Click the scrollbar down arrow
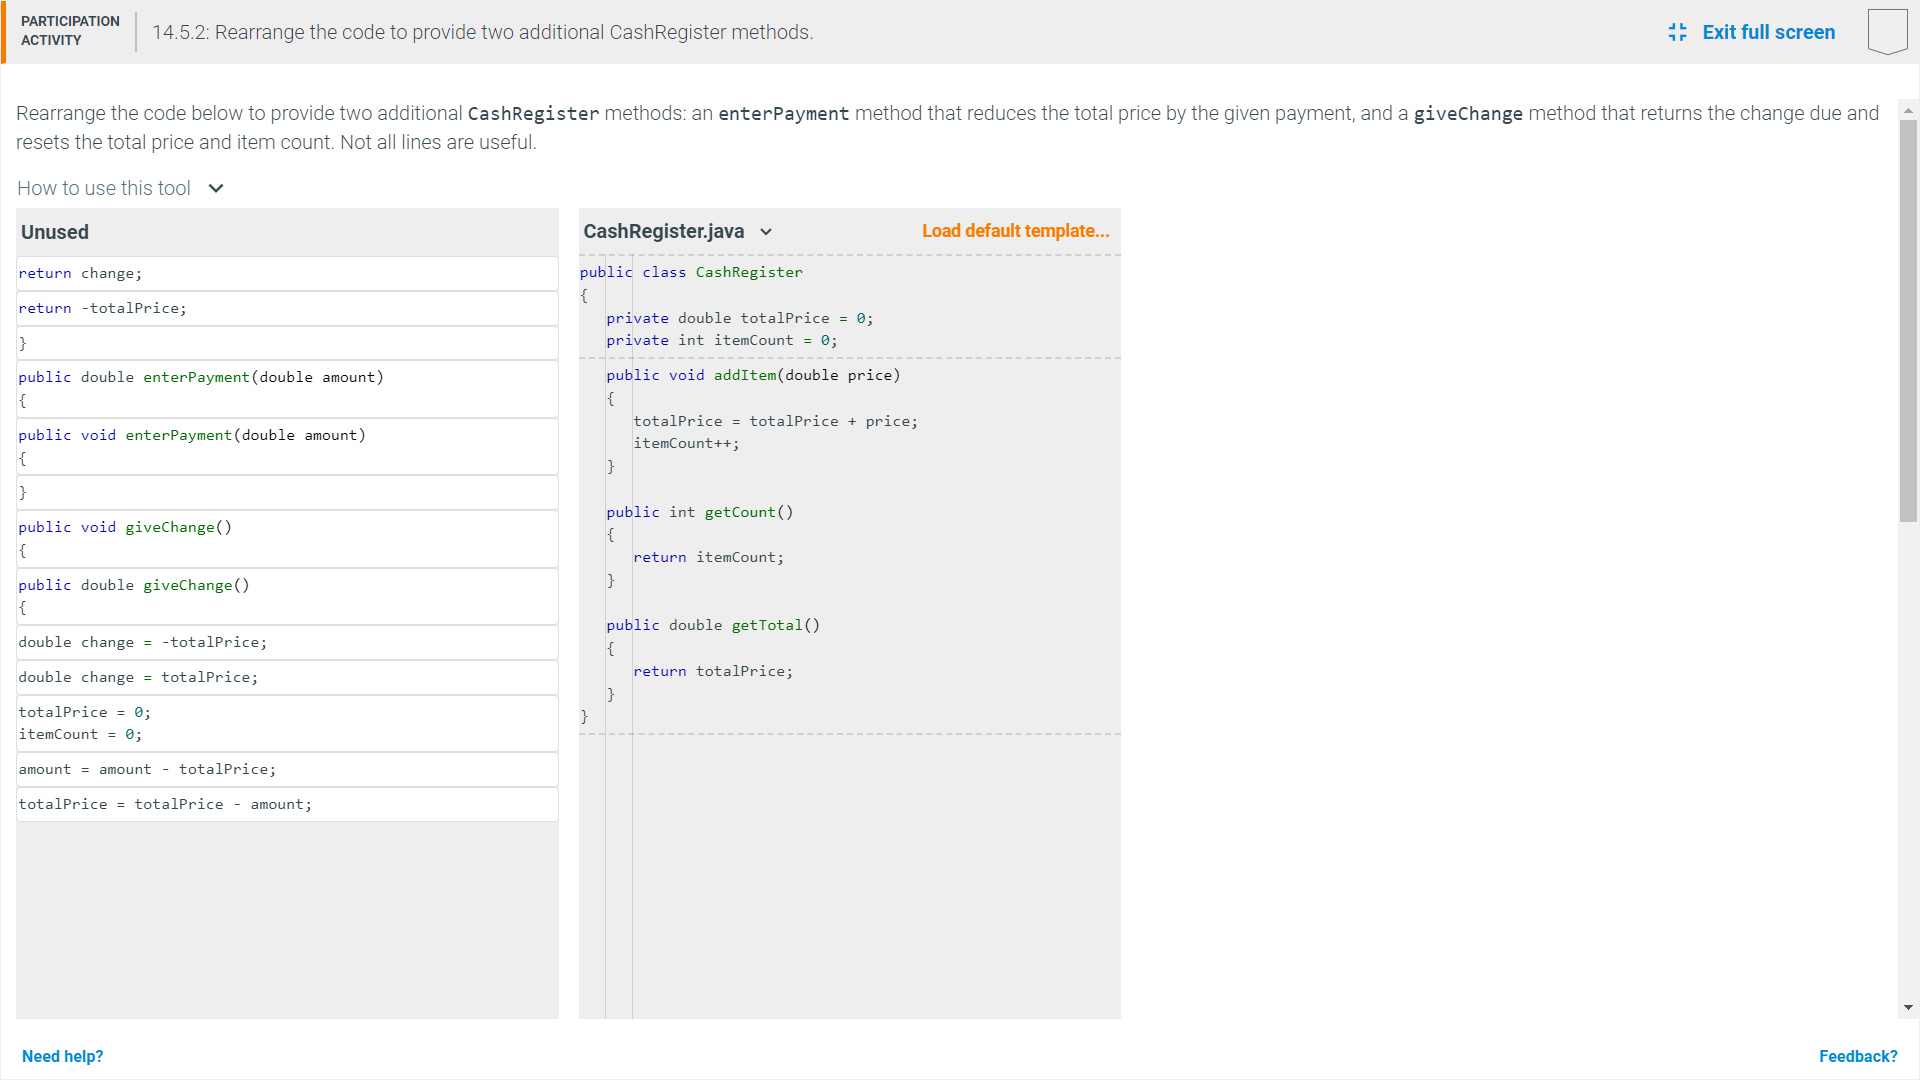 click(1908, 1007)
